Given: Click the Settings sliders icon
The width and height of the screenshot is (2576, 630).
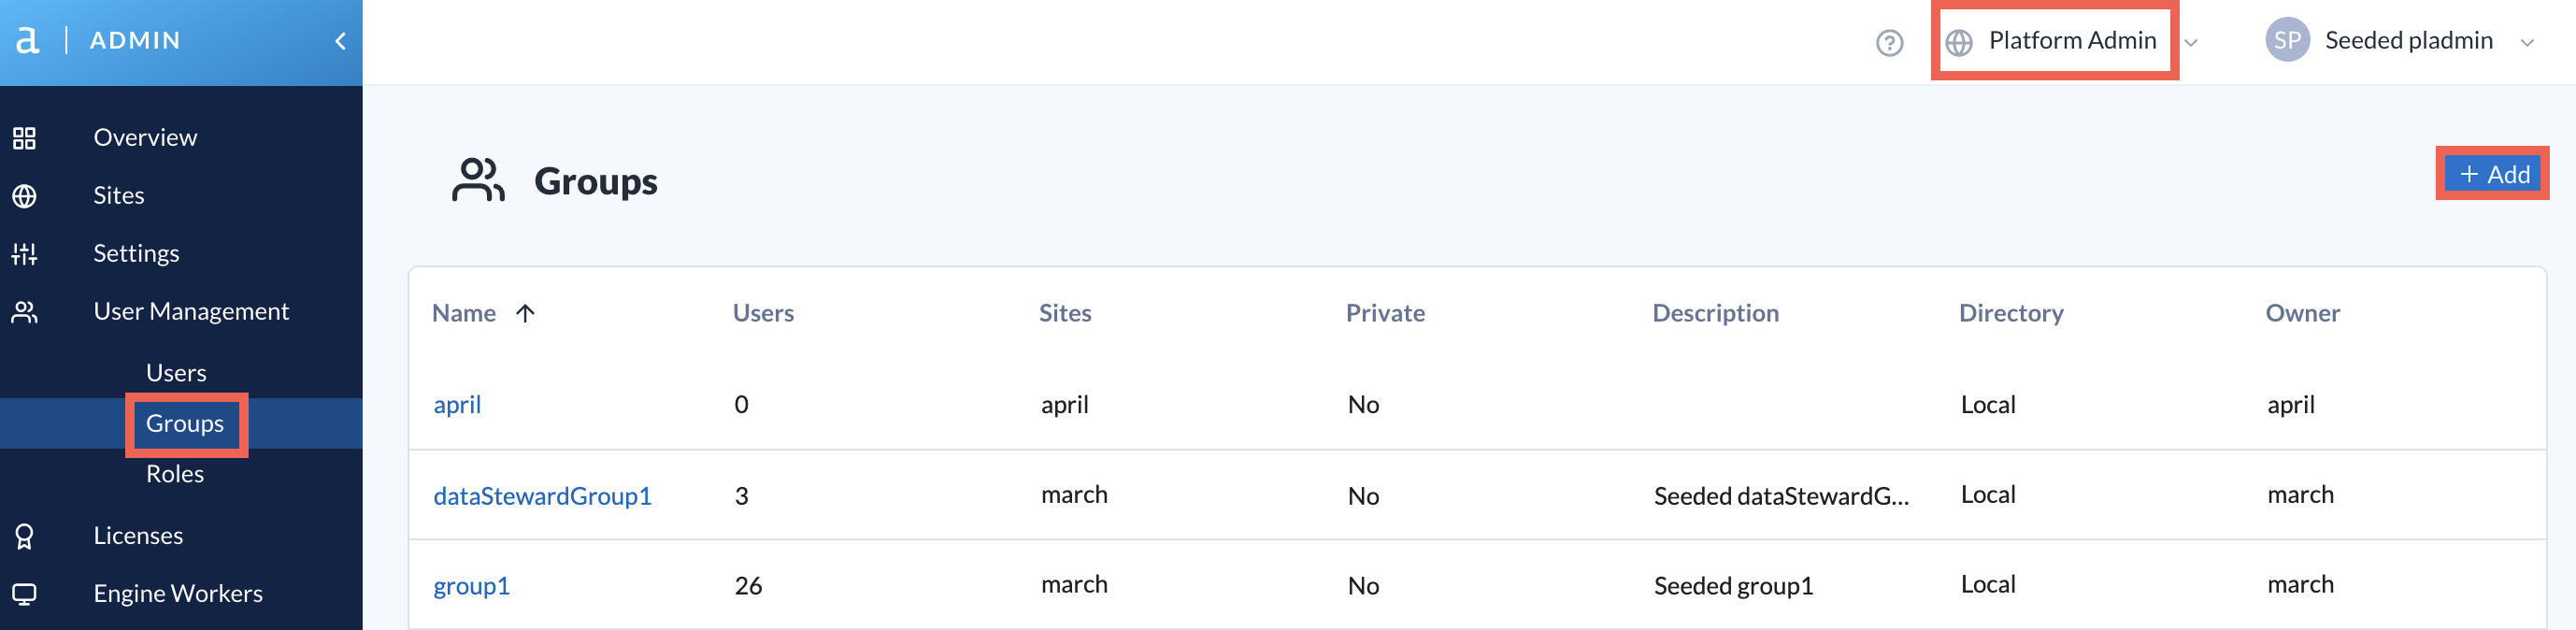Looking at the screenshot, I should 24,254.
